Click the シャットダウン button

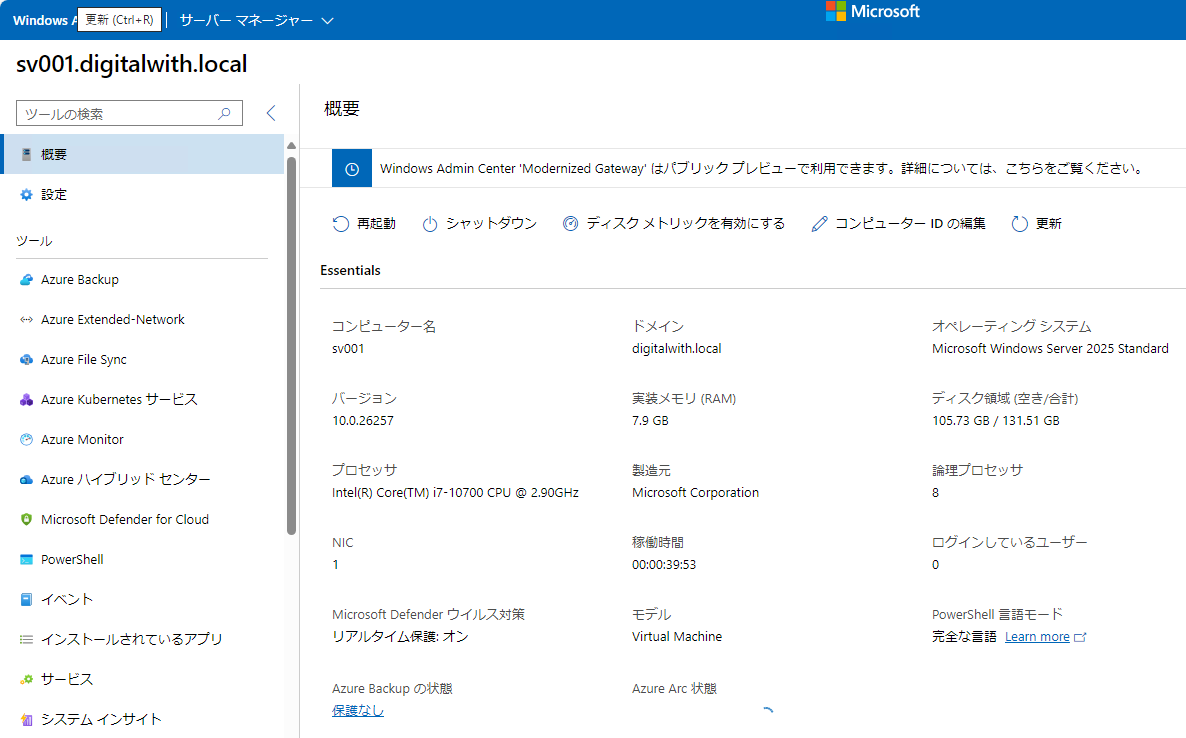click(480, 224)
